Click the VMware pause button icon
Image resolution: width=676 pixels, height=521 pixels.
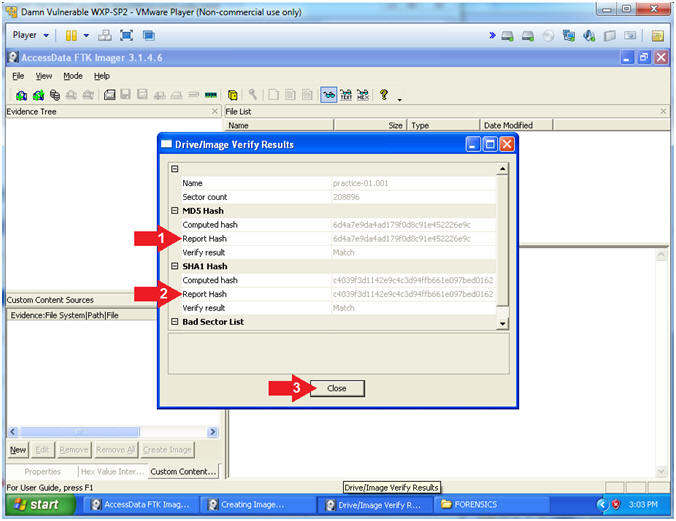71,35
